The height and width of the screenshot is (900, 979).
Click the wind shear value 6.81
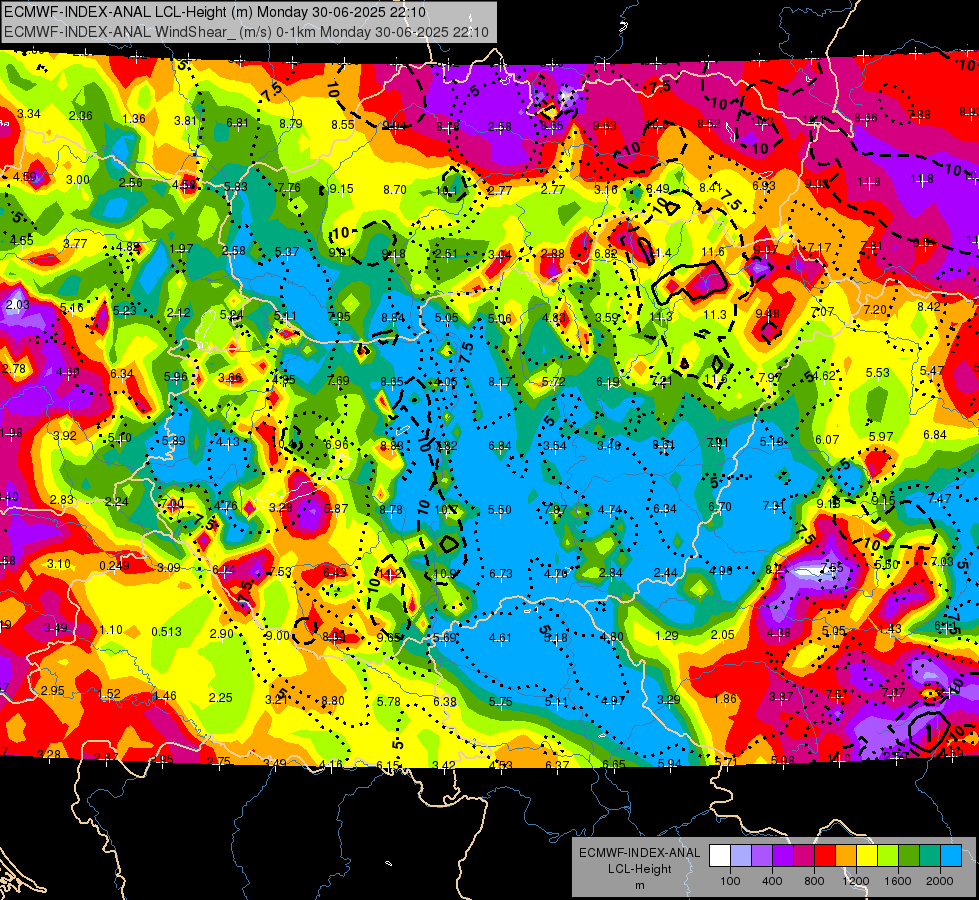coord(237,123)
